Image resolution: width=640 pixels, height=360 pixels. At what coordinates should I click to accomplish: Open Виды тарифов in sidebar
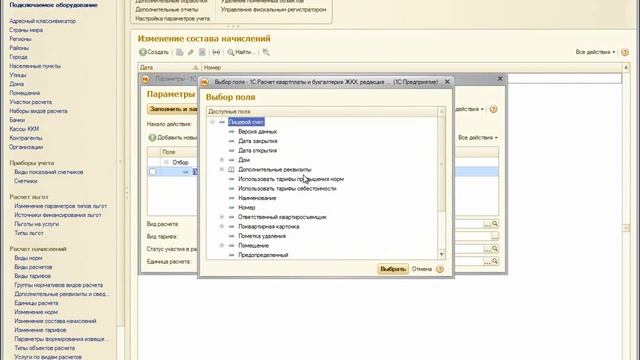click(32, 276)
